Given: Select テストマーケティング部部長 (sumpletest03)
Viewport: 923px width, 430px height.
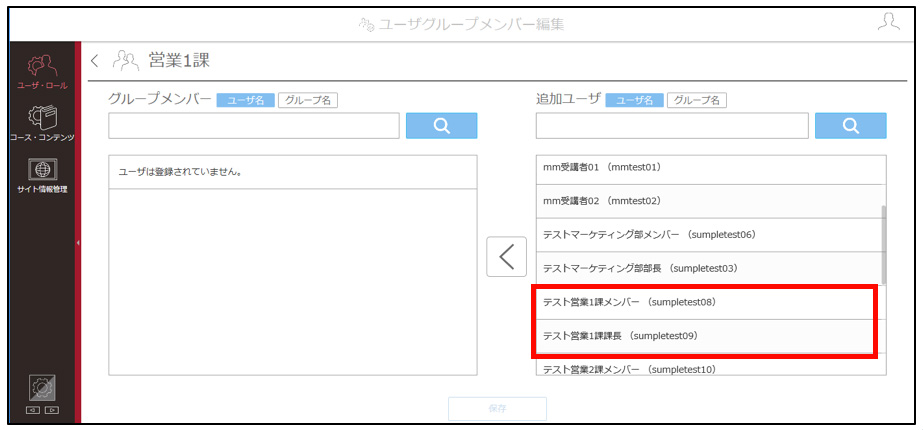Looking at the screenshot, I should coord(708,268).
